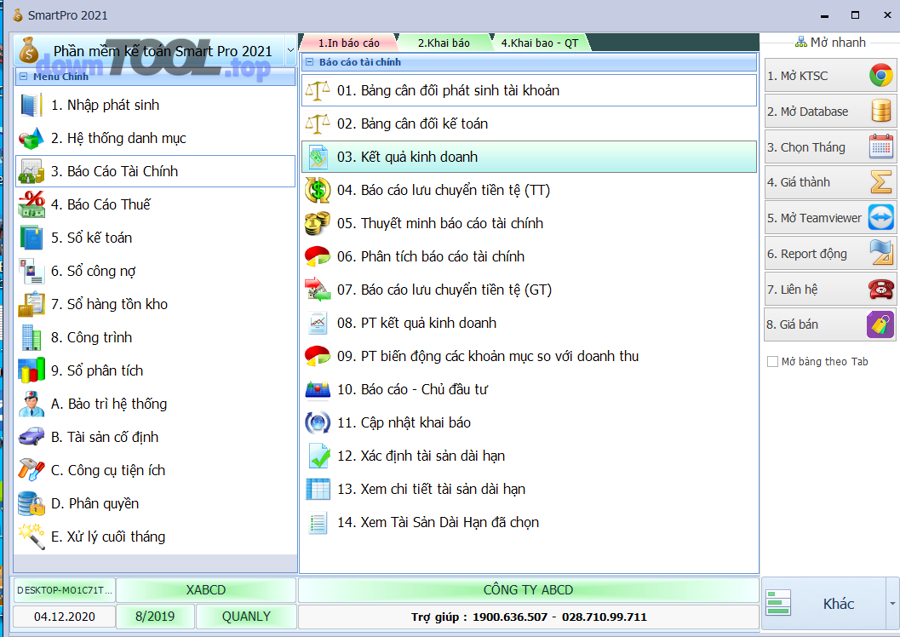Click the coins icon beside Thuyết minh báo cáo tài chính

point(317,223)
